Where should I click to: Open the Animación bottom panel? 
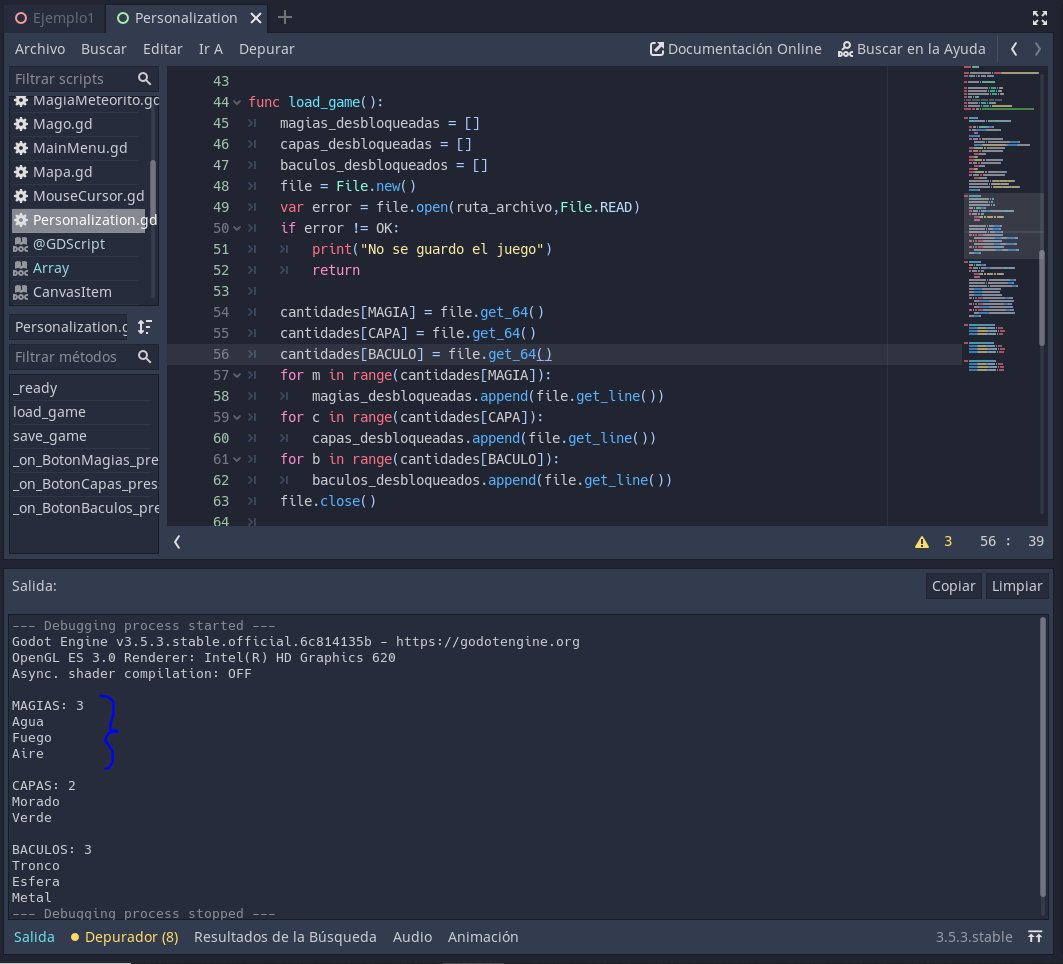[483, 937]
